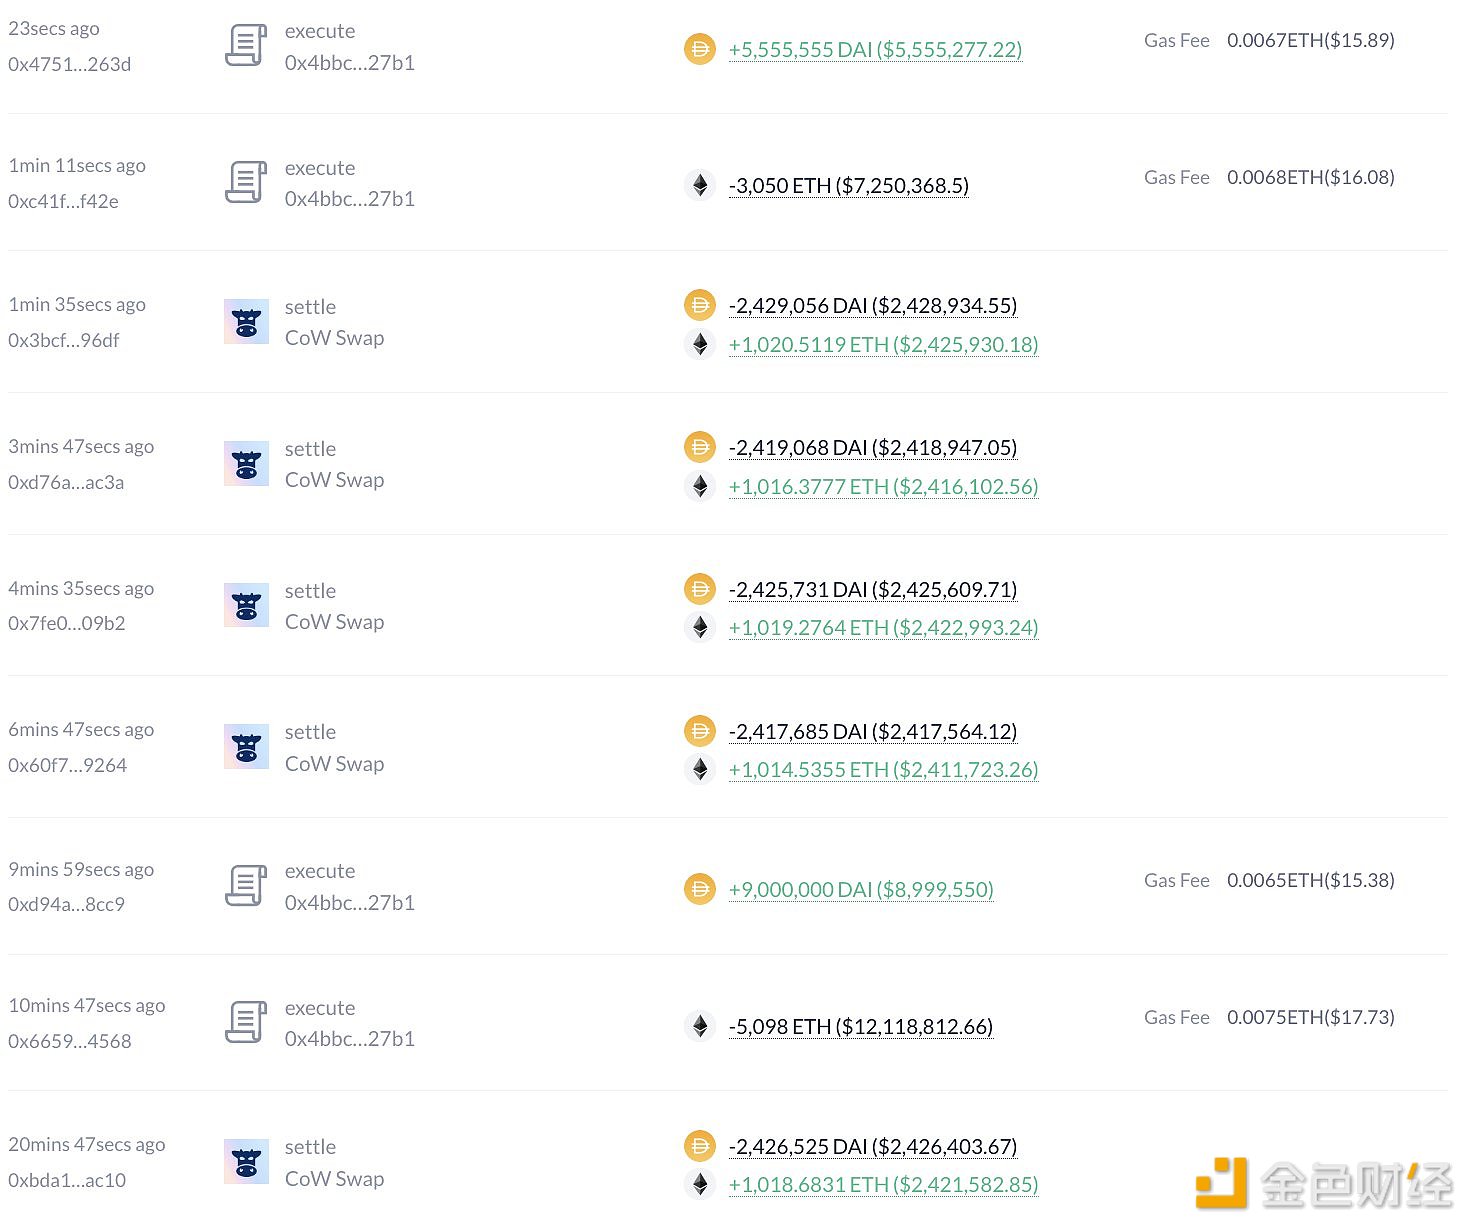The width and height of the screenshot is (1466, 1222).
Task: Open the -3,050 ETH transfer amount link
Action: [848, 186]
